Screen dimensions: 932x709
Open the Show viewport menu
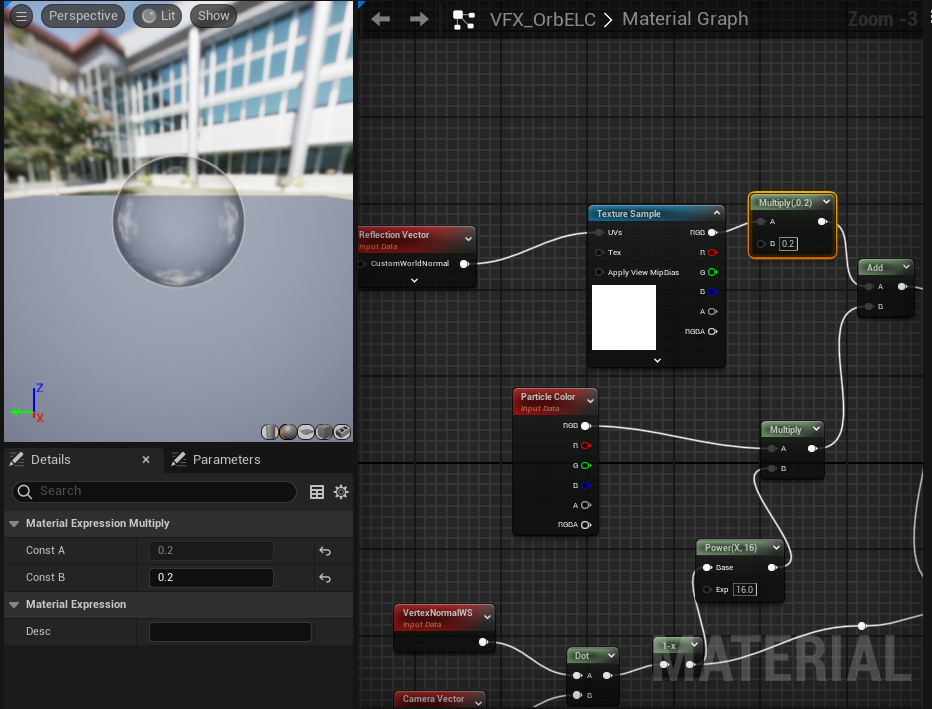[x=213, y=15]
